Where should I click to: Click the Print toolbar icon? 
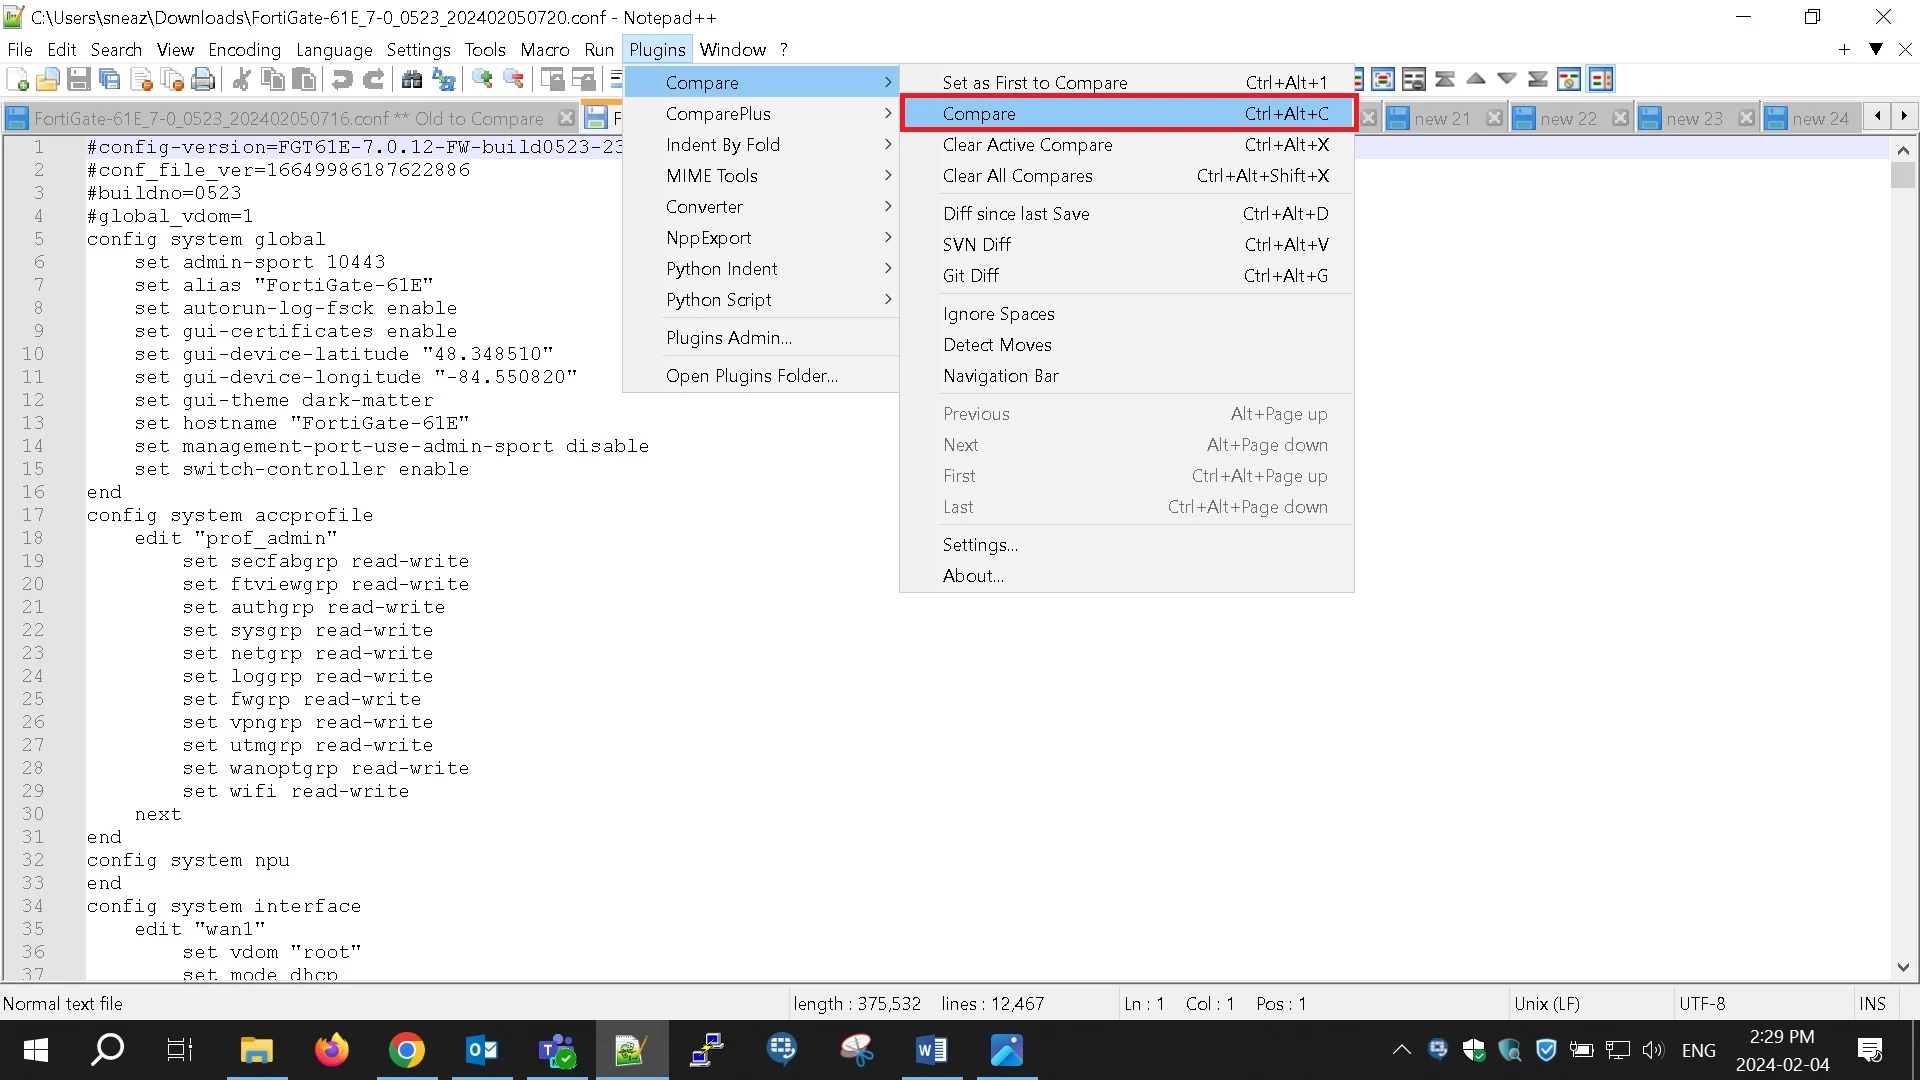[x=204, y=80]
